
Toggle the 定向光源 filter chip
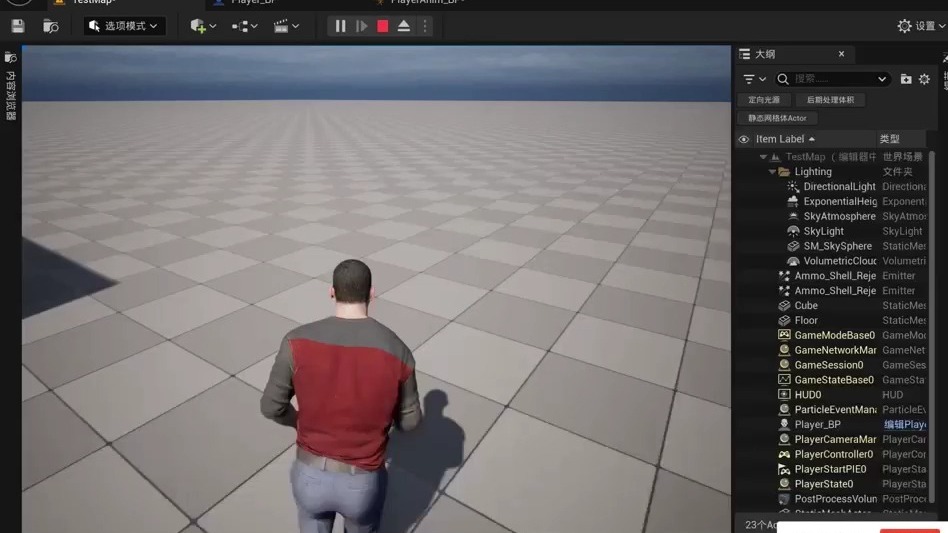pos(764,100)
